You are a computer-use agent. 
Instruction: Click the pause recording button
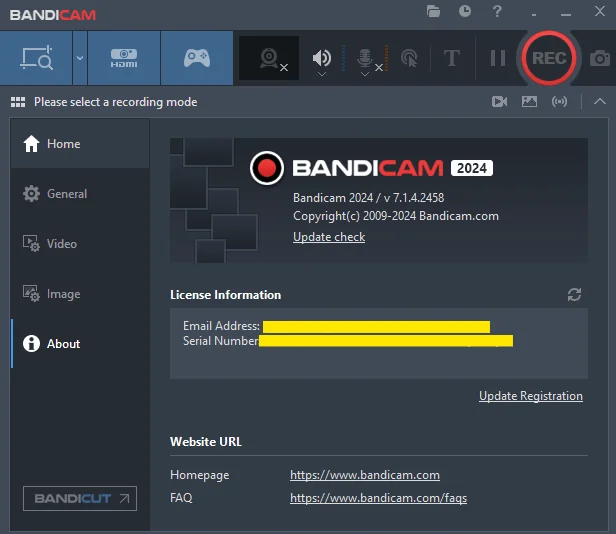(x=498, y=58)
